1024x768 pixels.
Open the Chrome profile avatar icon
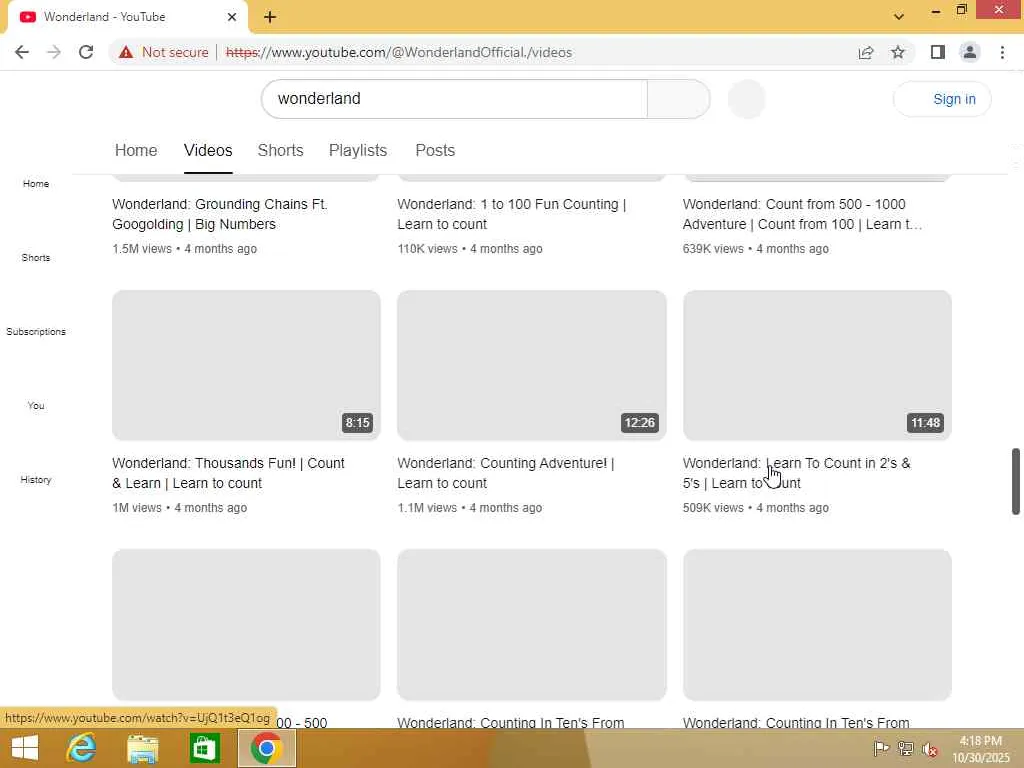click(970, 52)
